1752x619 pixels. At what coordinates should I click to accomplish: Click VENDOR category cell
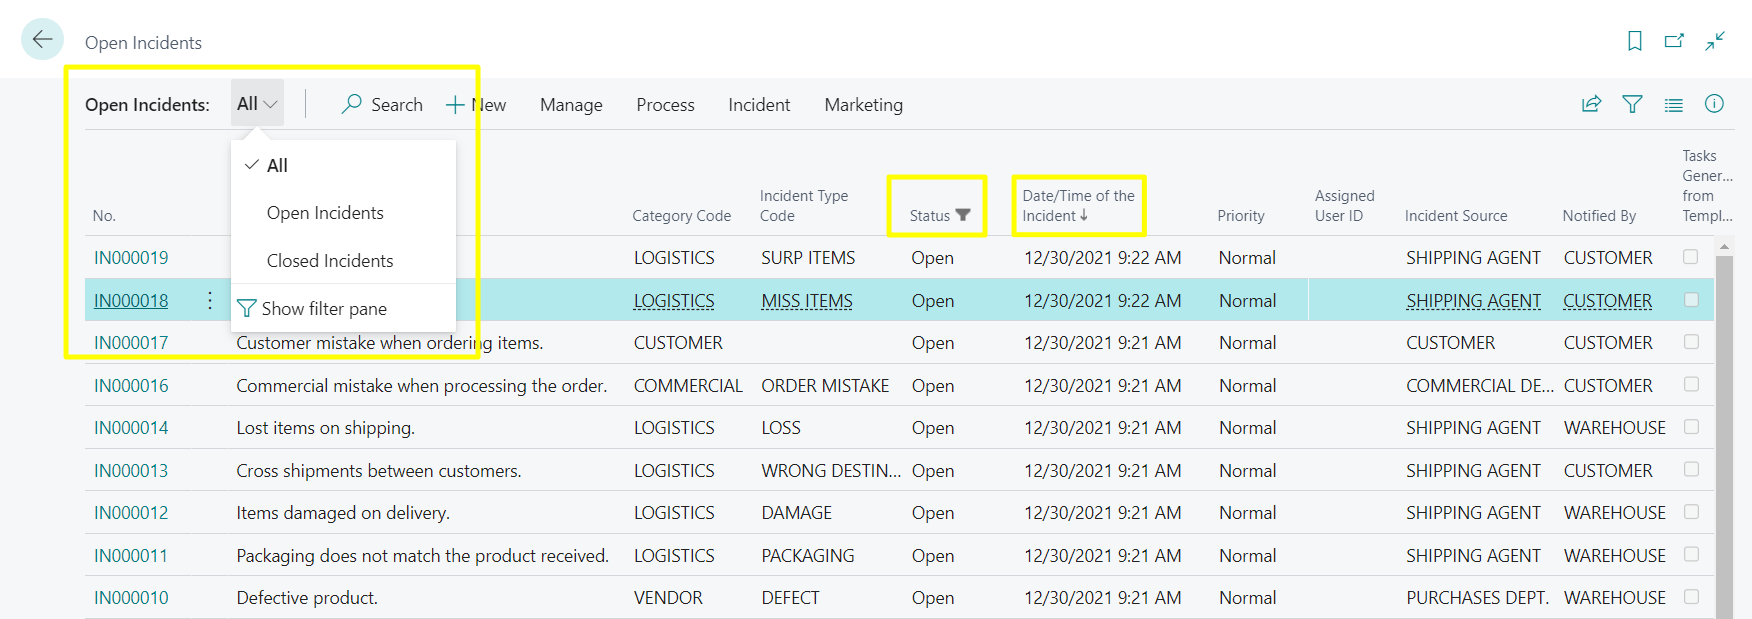[x=668, y=598]
